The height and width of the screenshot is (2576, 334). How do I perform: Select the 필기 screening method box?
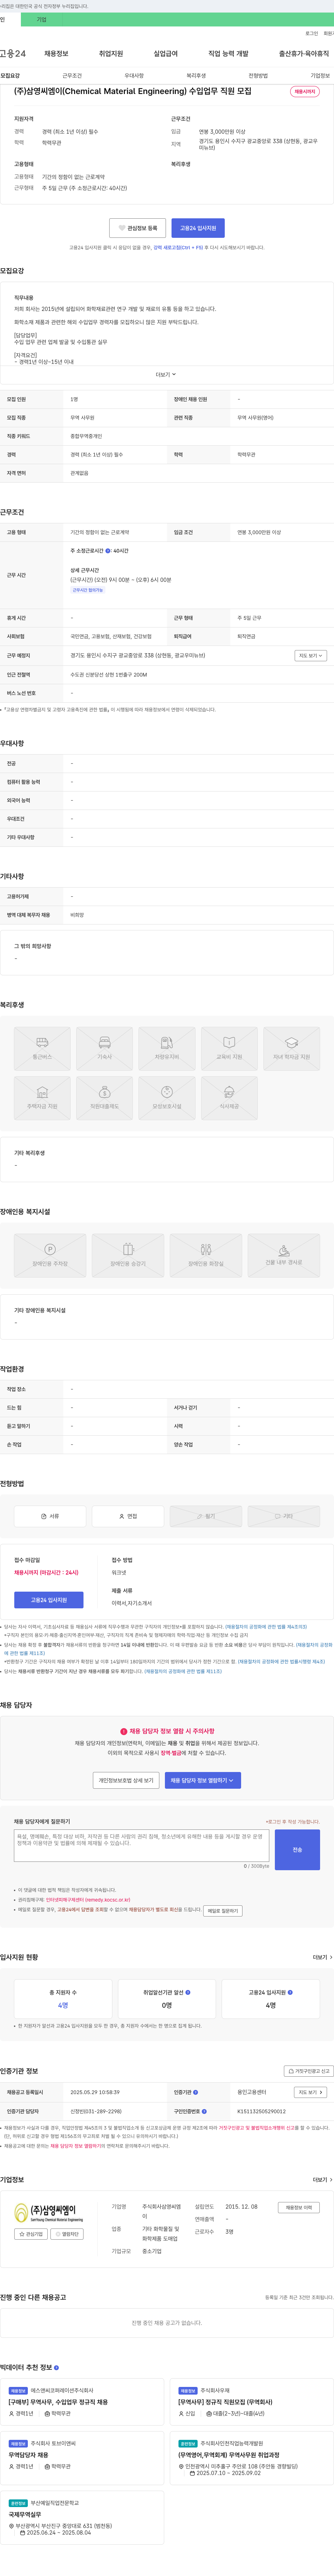(206, 1516)
